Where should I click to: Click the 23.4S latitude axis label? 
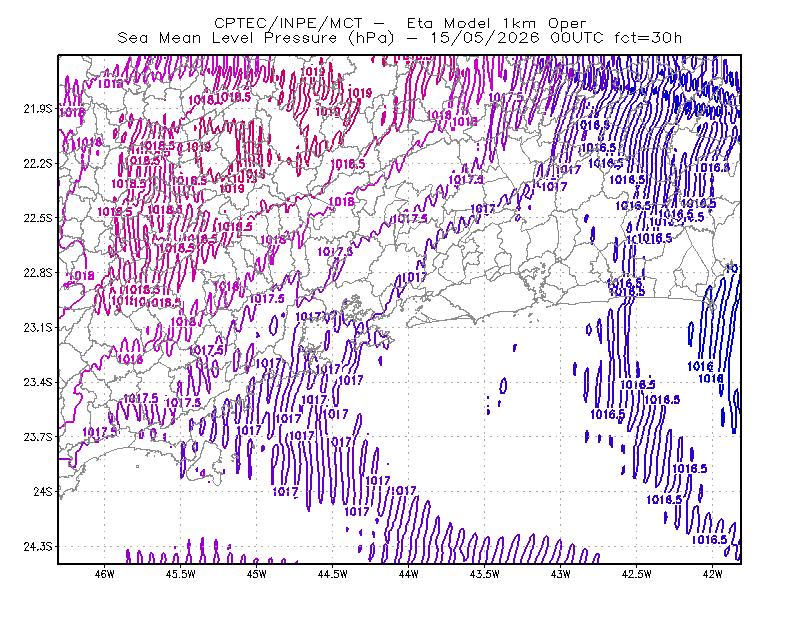pos(38,382)
